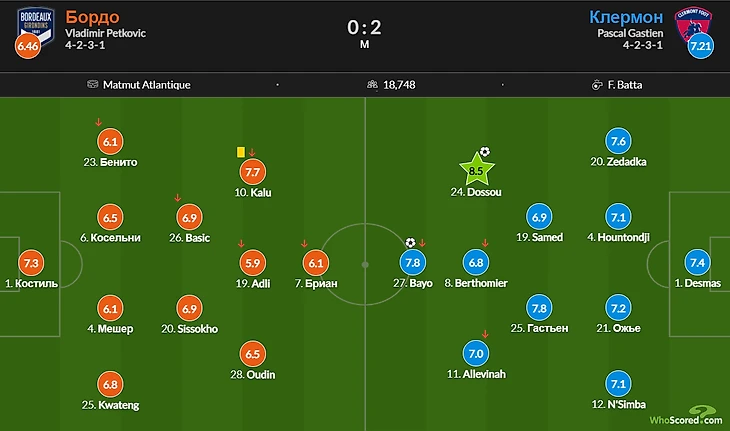Click Бенито's substitution arrow indicator

[98, 123]
